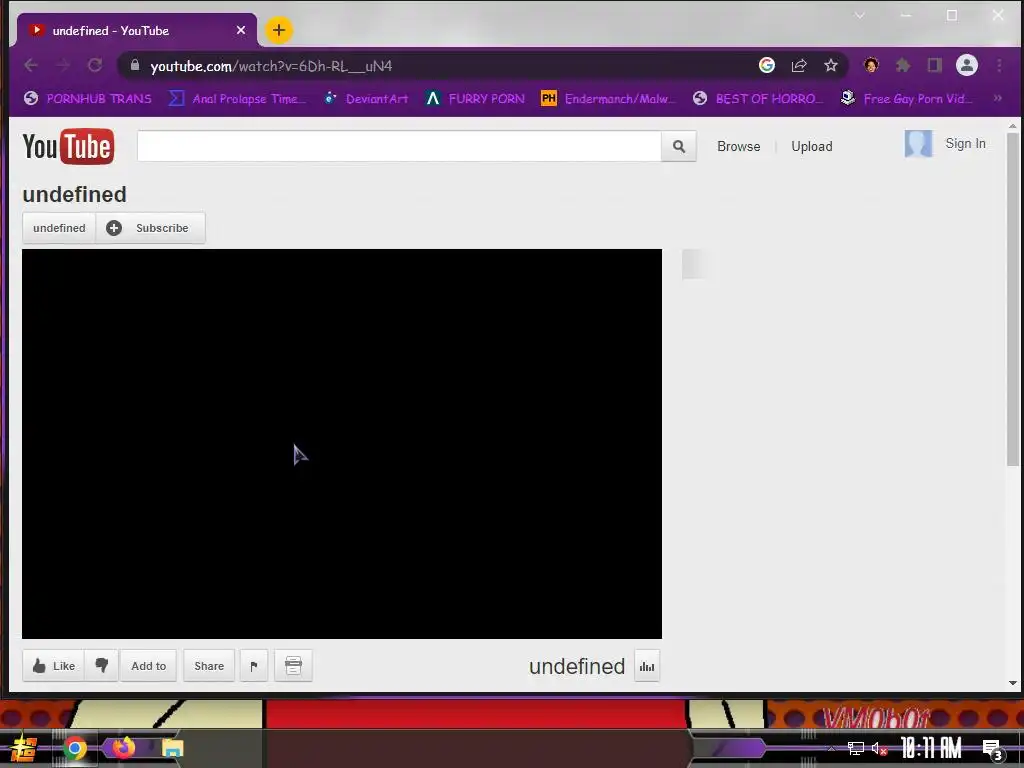
Task: View site lock information
Action: [135, 65]
